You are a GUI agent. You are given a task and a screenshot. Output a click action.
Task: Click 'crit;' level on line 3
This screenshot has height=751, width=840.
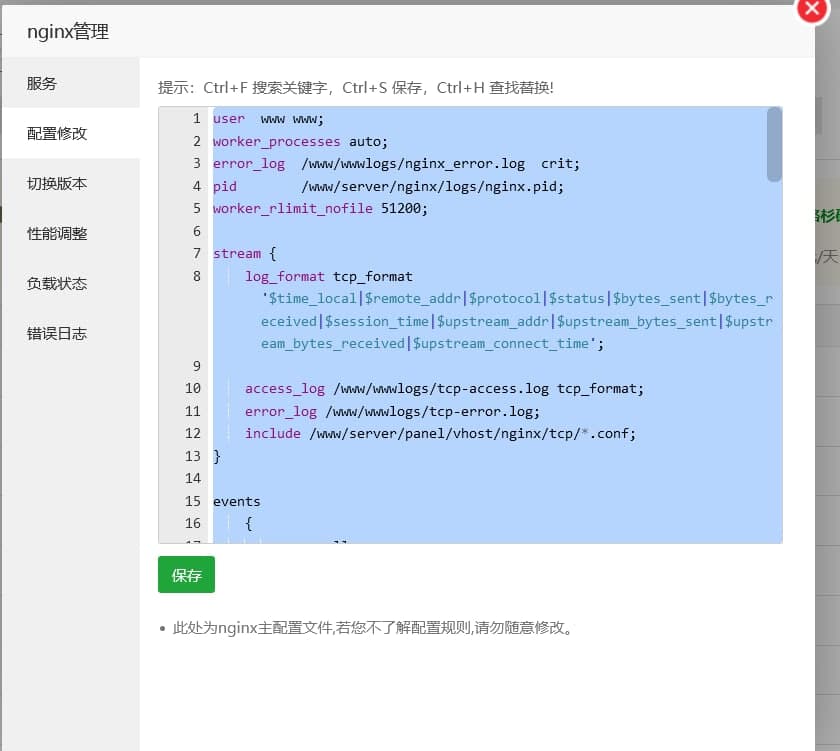(560, 163)
